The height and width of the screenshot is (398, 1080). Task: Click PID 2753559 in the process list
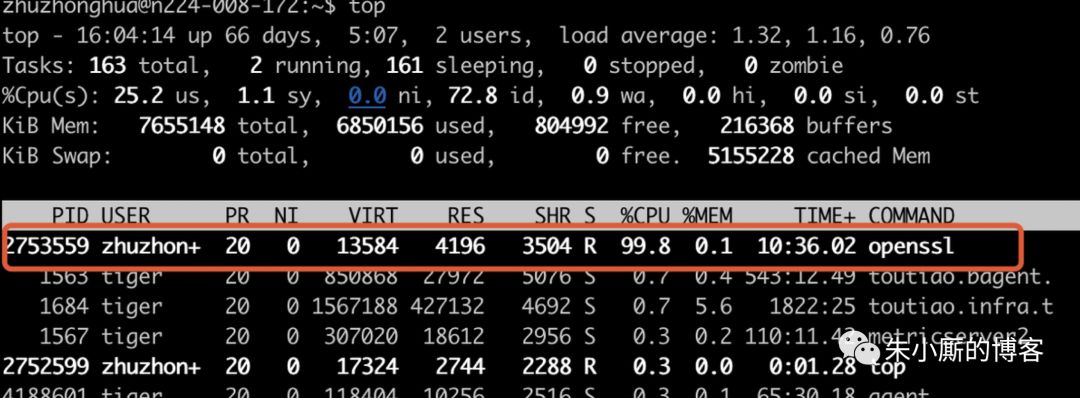(46, 246)
